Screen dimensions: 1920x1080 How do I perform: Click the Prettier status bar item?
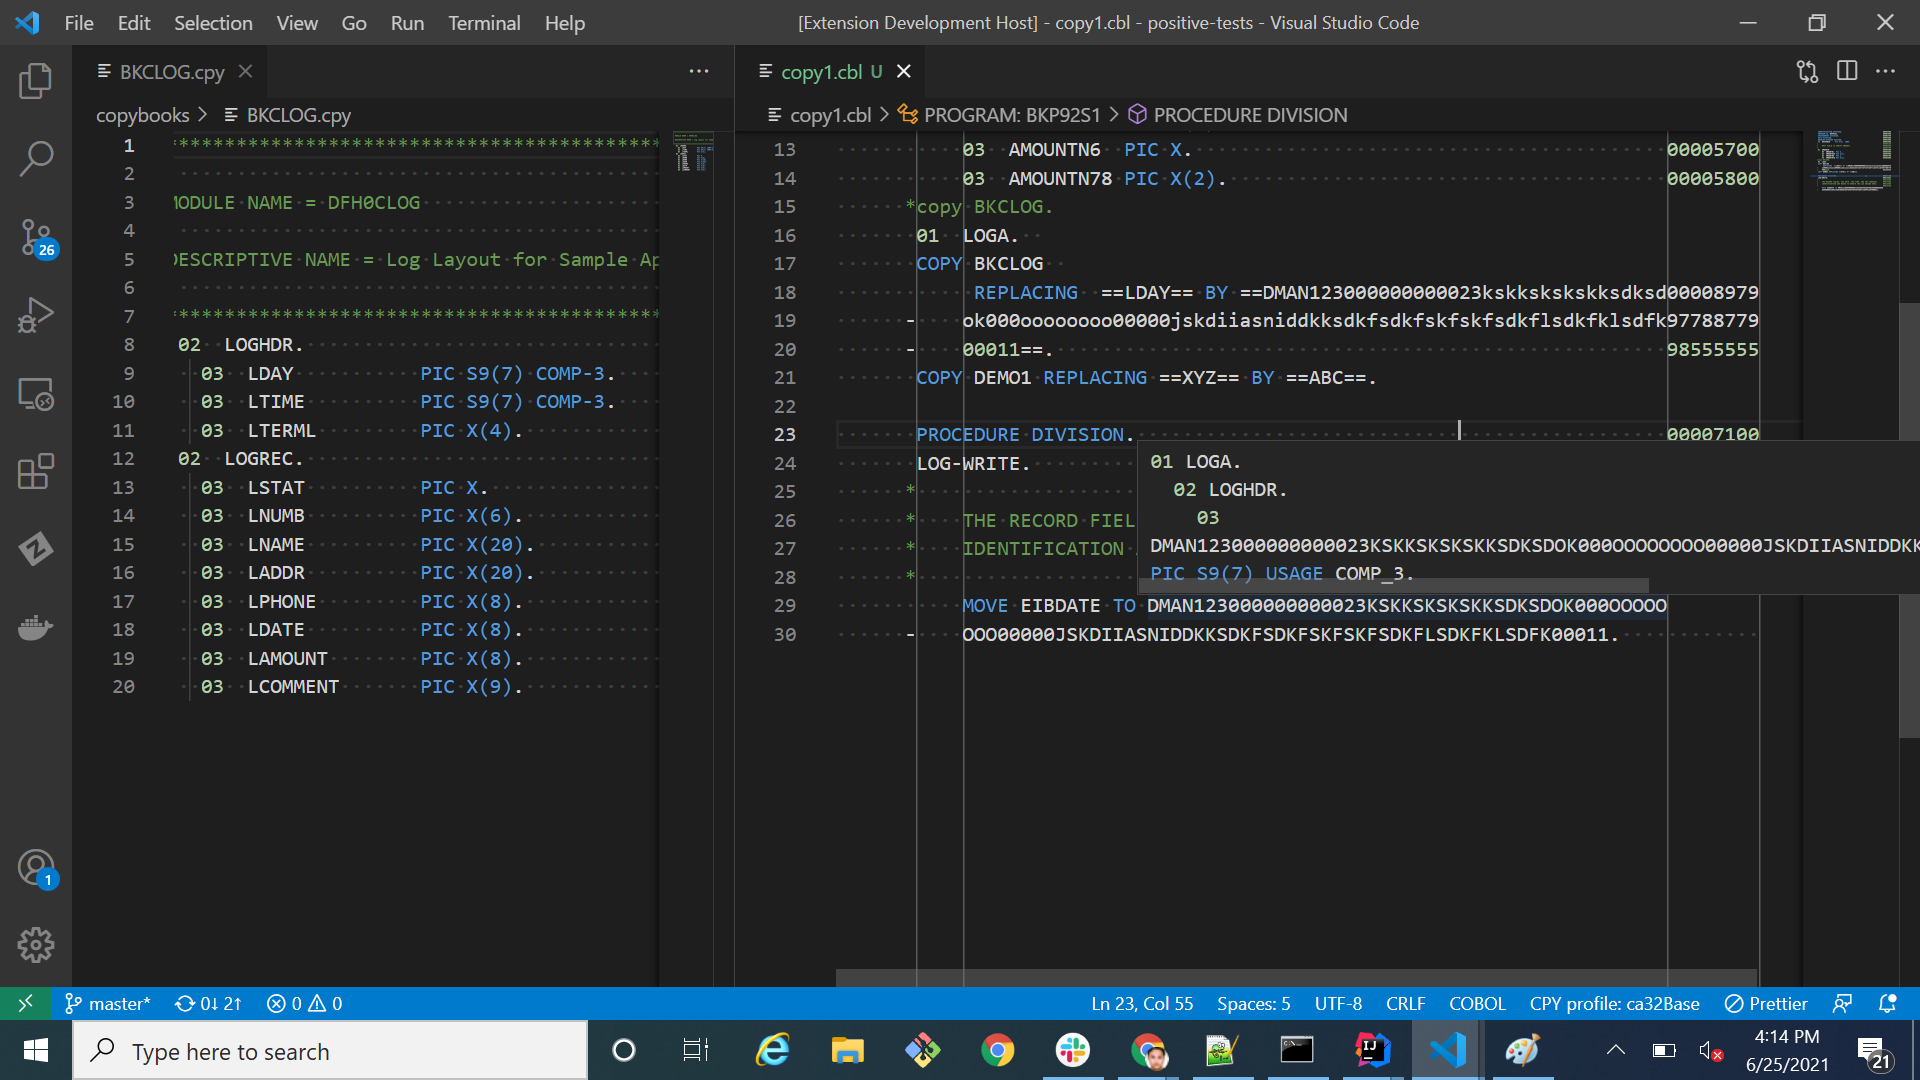pos(1767,1003)
